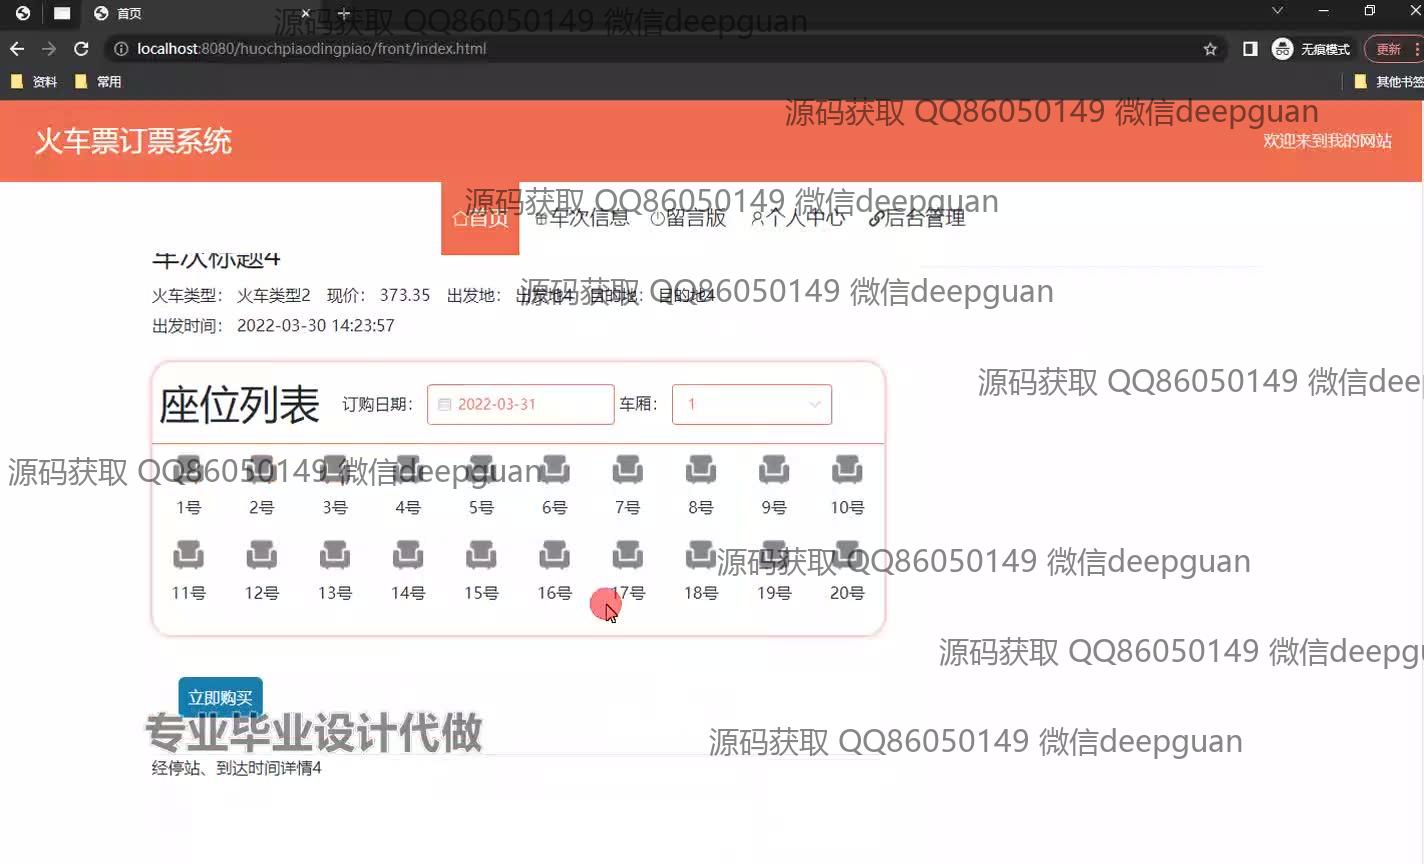Open 后台管理 link
1424x864 pixels.
[x=917, y=219]
